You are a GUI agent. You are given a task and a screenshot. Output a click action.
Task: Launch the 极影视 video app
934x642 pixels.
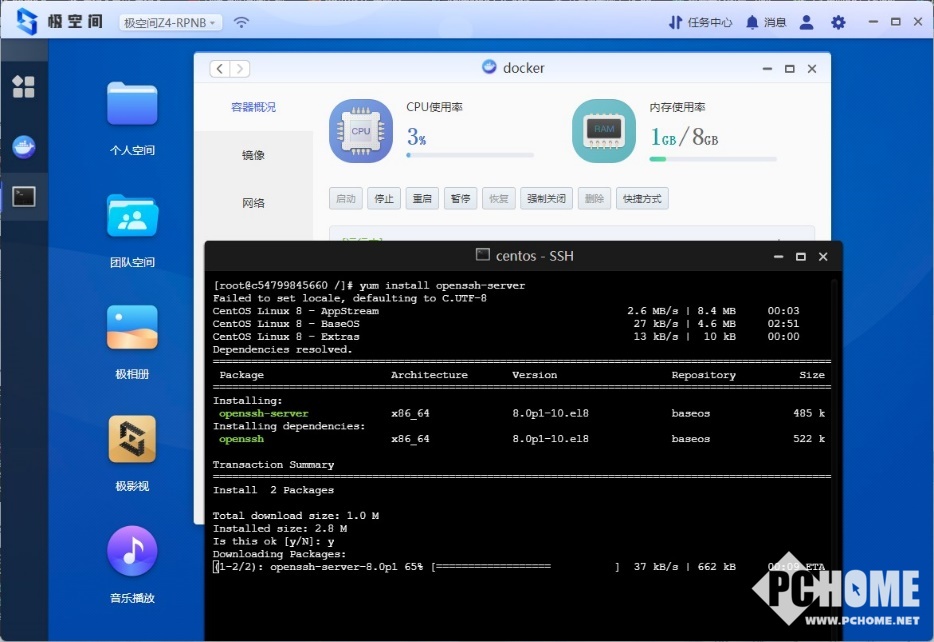tap(132, 439)
